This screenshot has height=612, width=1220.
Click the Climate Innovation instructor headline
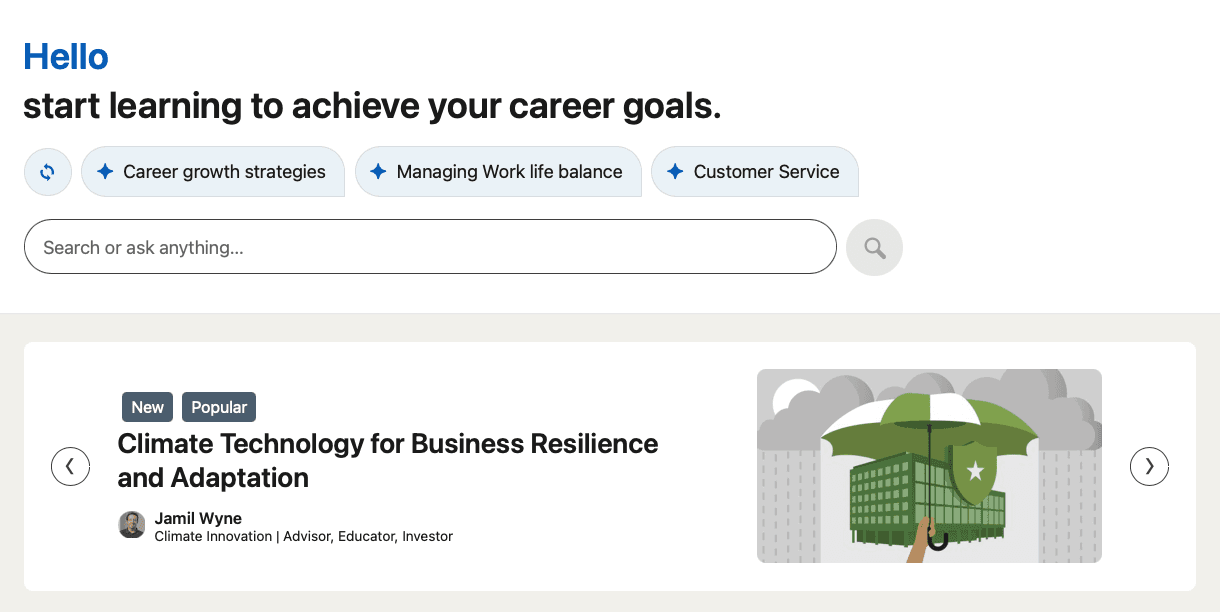point(303,536)
